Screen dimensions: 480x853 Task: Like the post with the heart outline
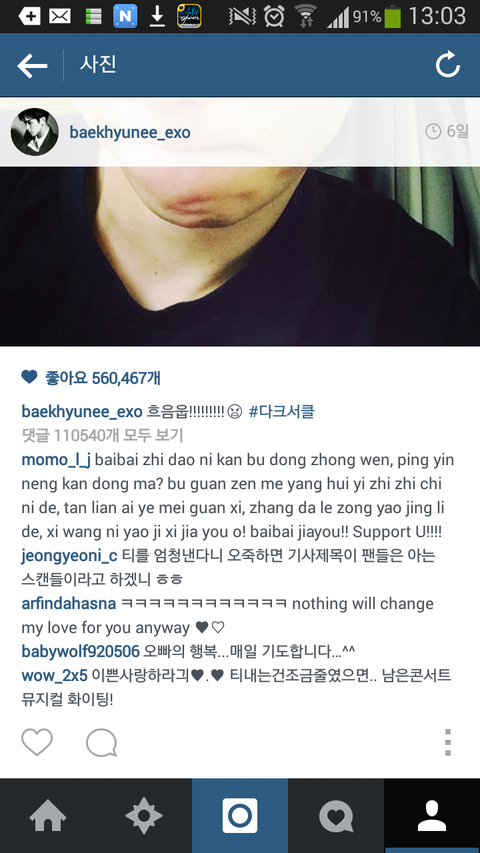tap(37, 743)
